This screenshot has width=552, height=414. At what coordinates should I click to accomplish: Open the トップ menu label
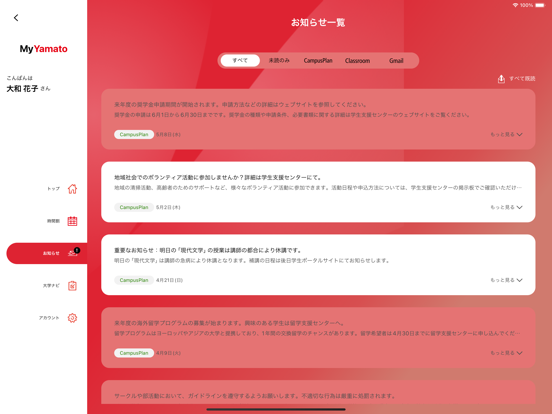pos(54,189)
